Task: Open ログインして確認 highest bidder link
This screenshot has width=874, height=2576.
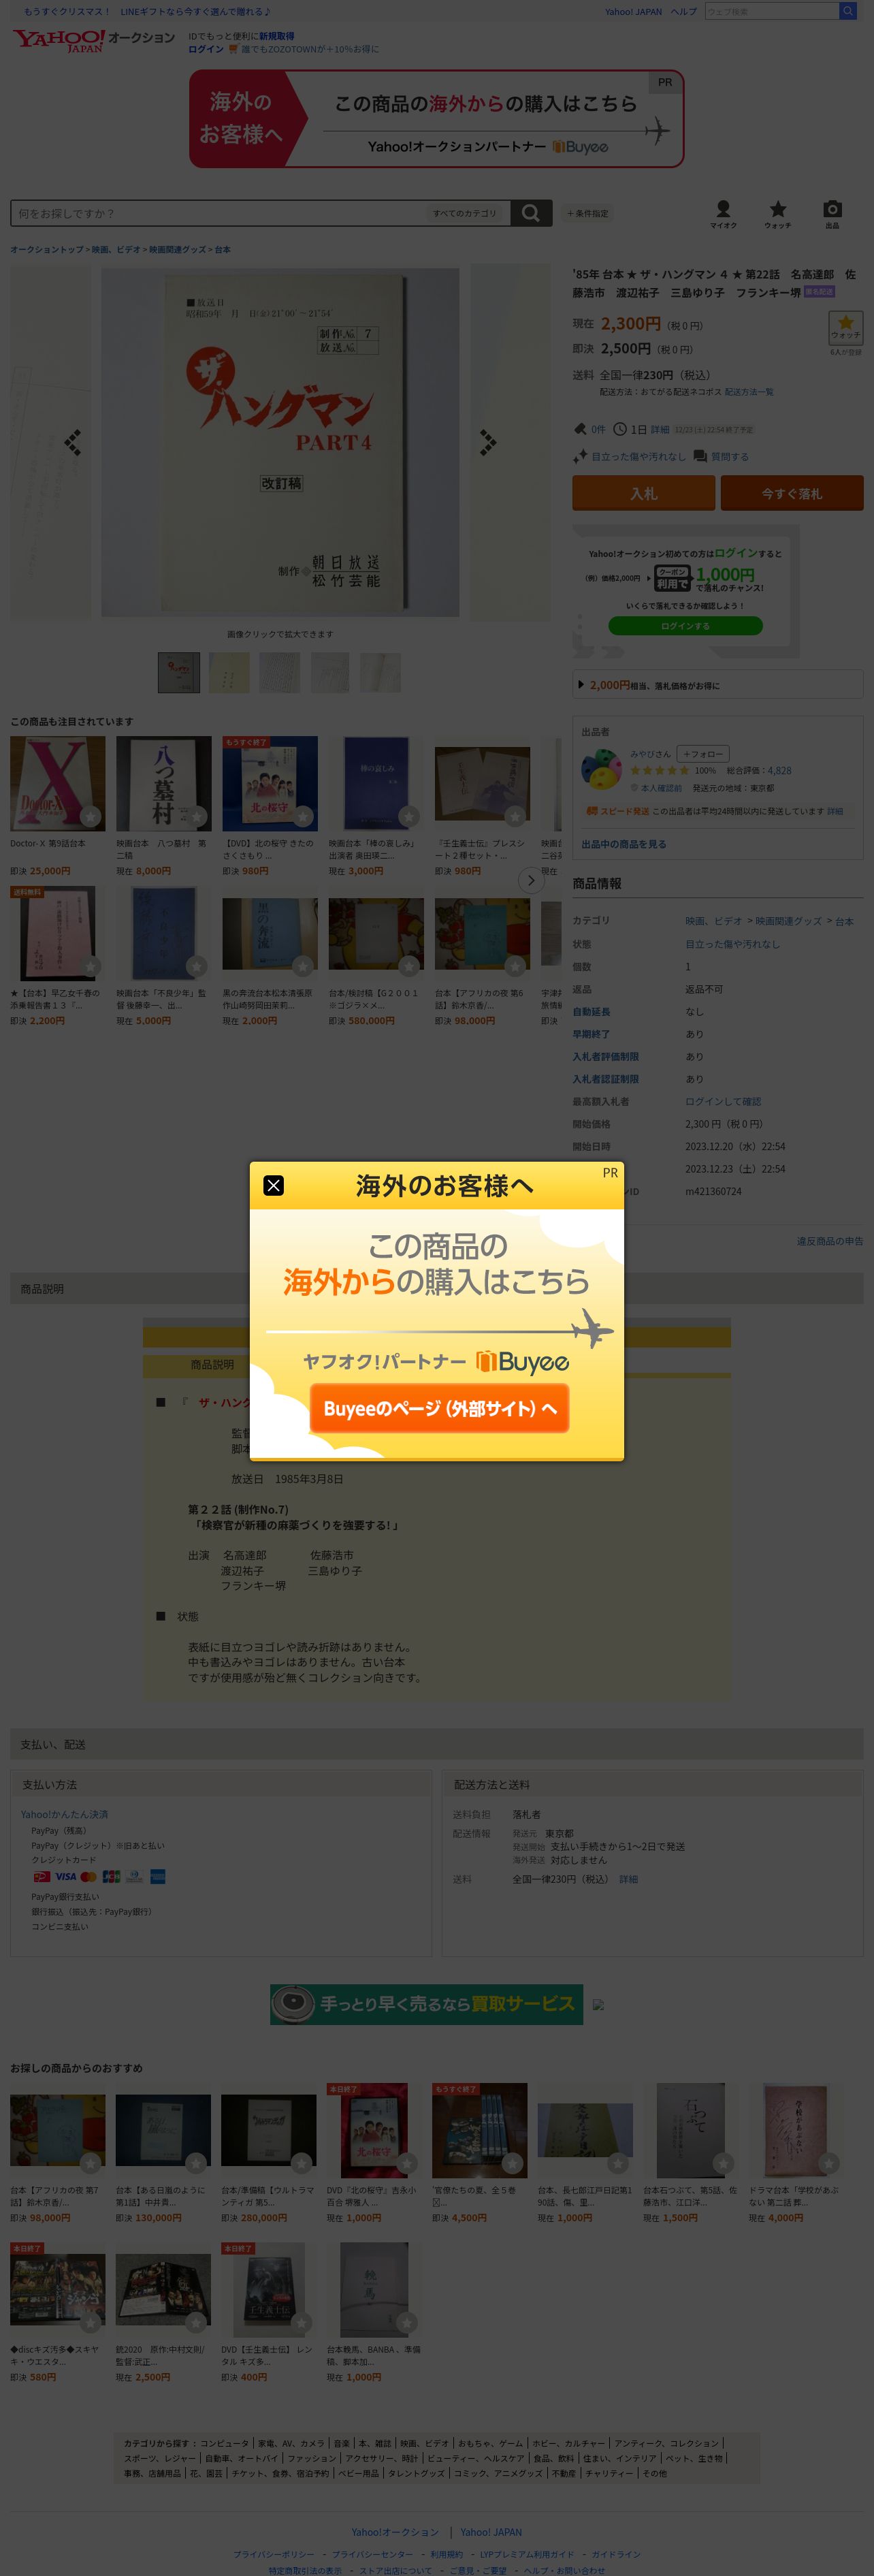Action: [723, 1101]
